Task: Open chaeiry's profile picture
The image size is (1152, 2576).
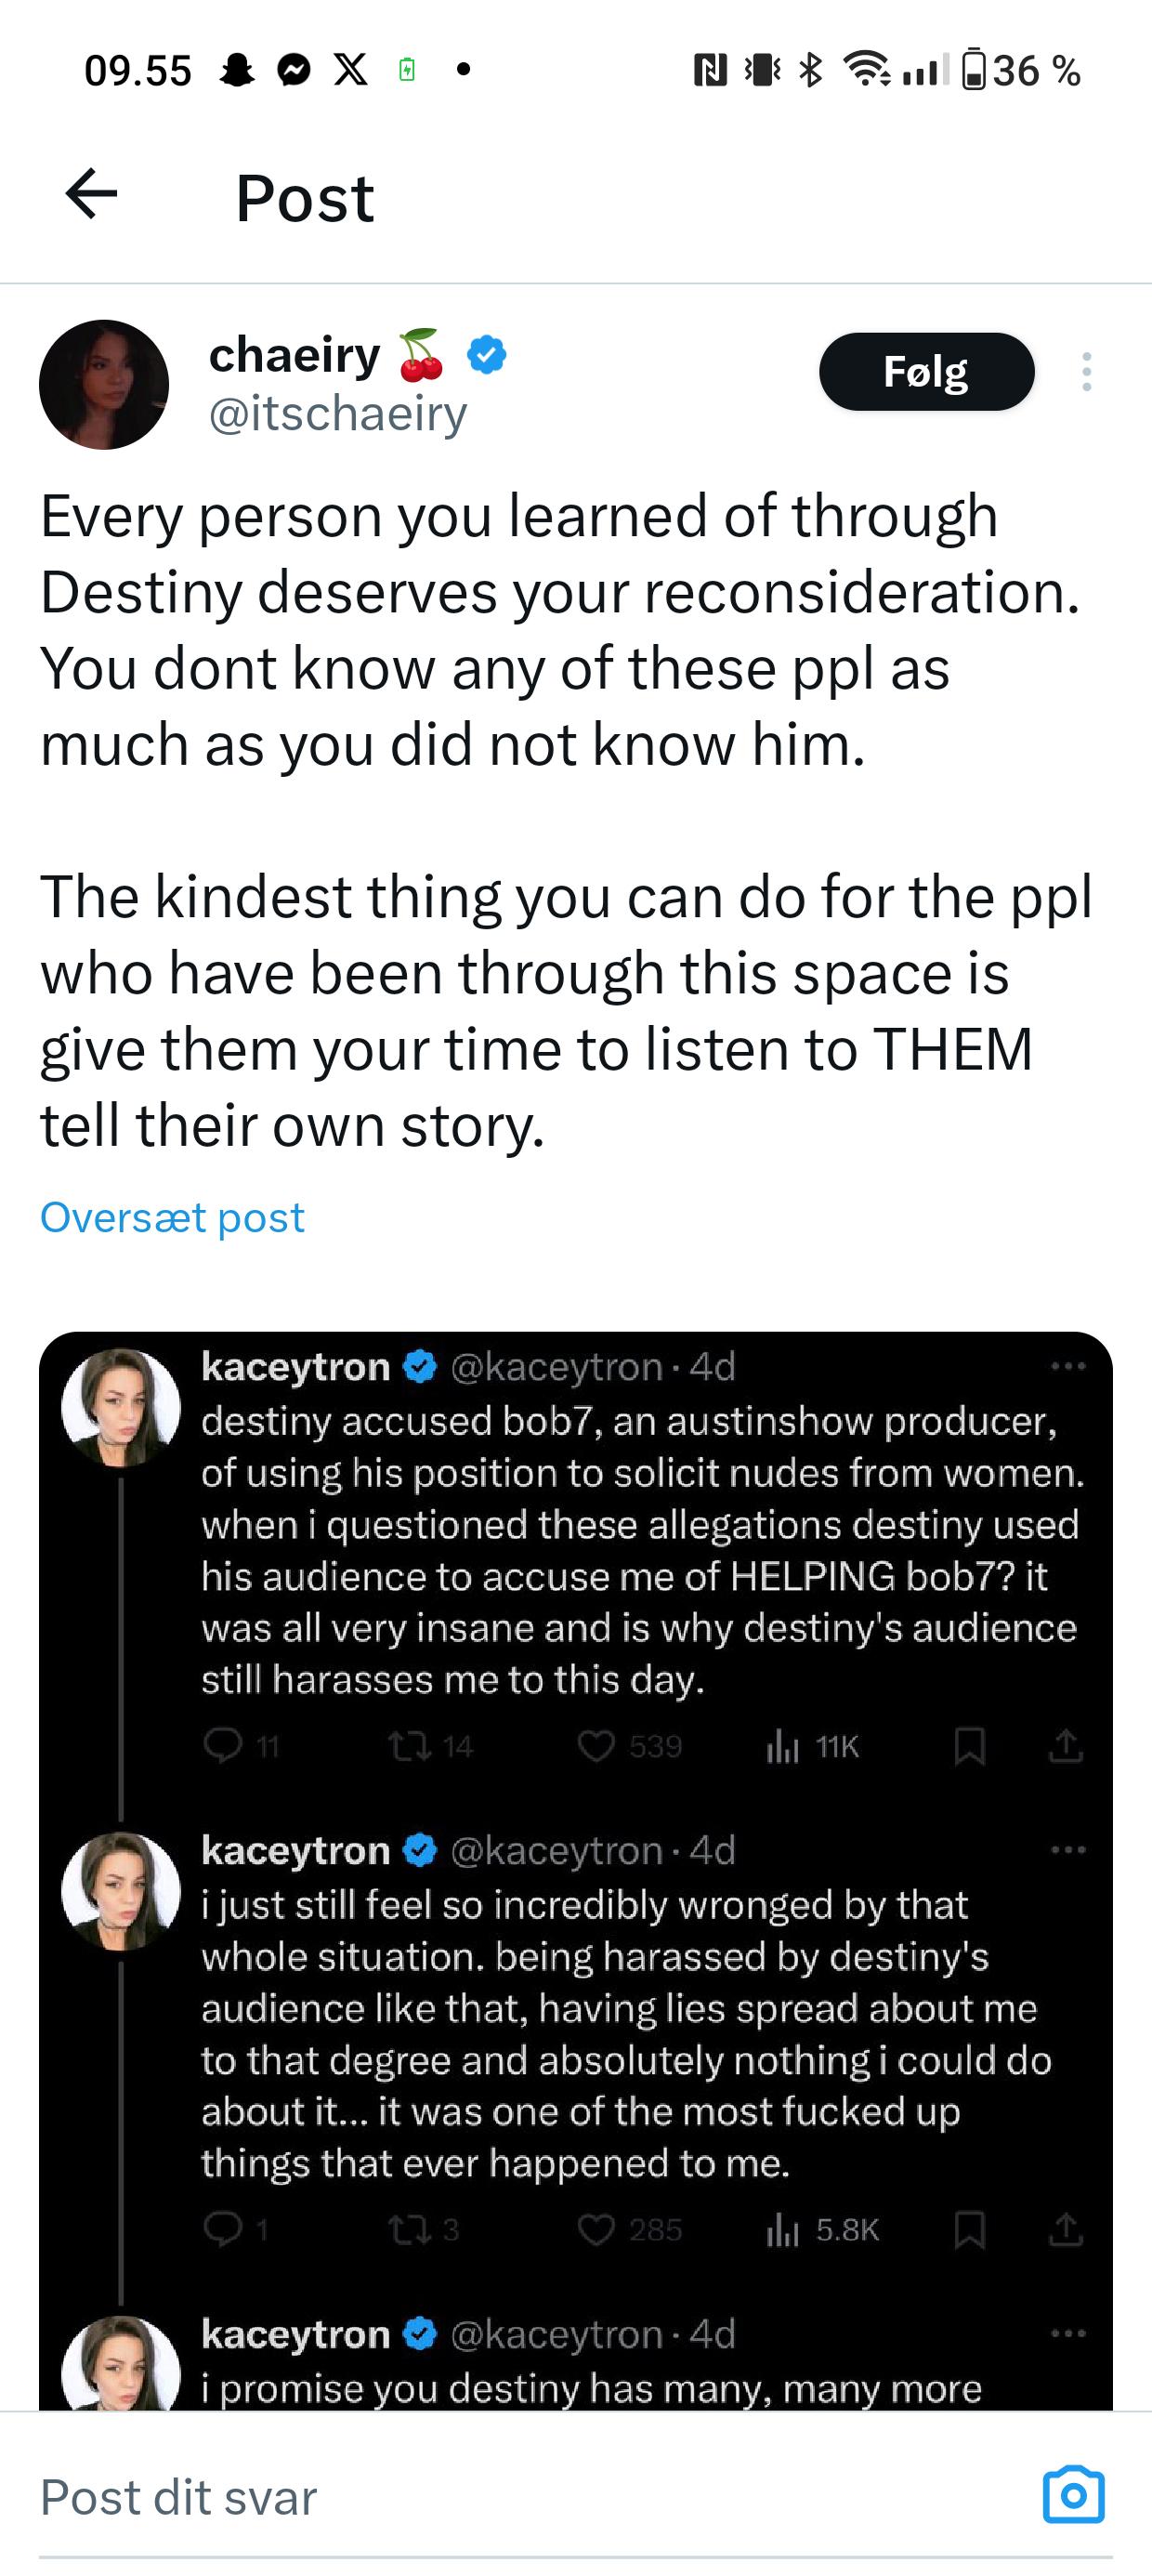Action: click(104, 384)
